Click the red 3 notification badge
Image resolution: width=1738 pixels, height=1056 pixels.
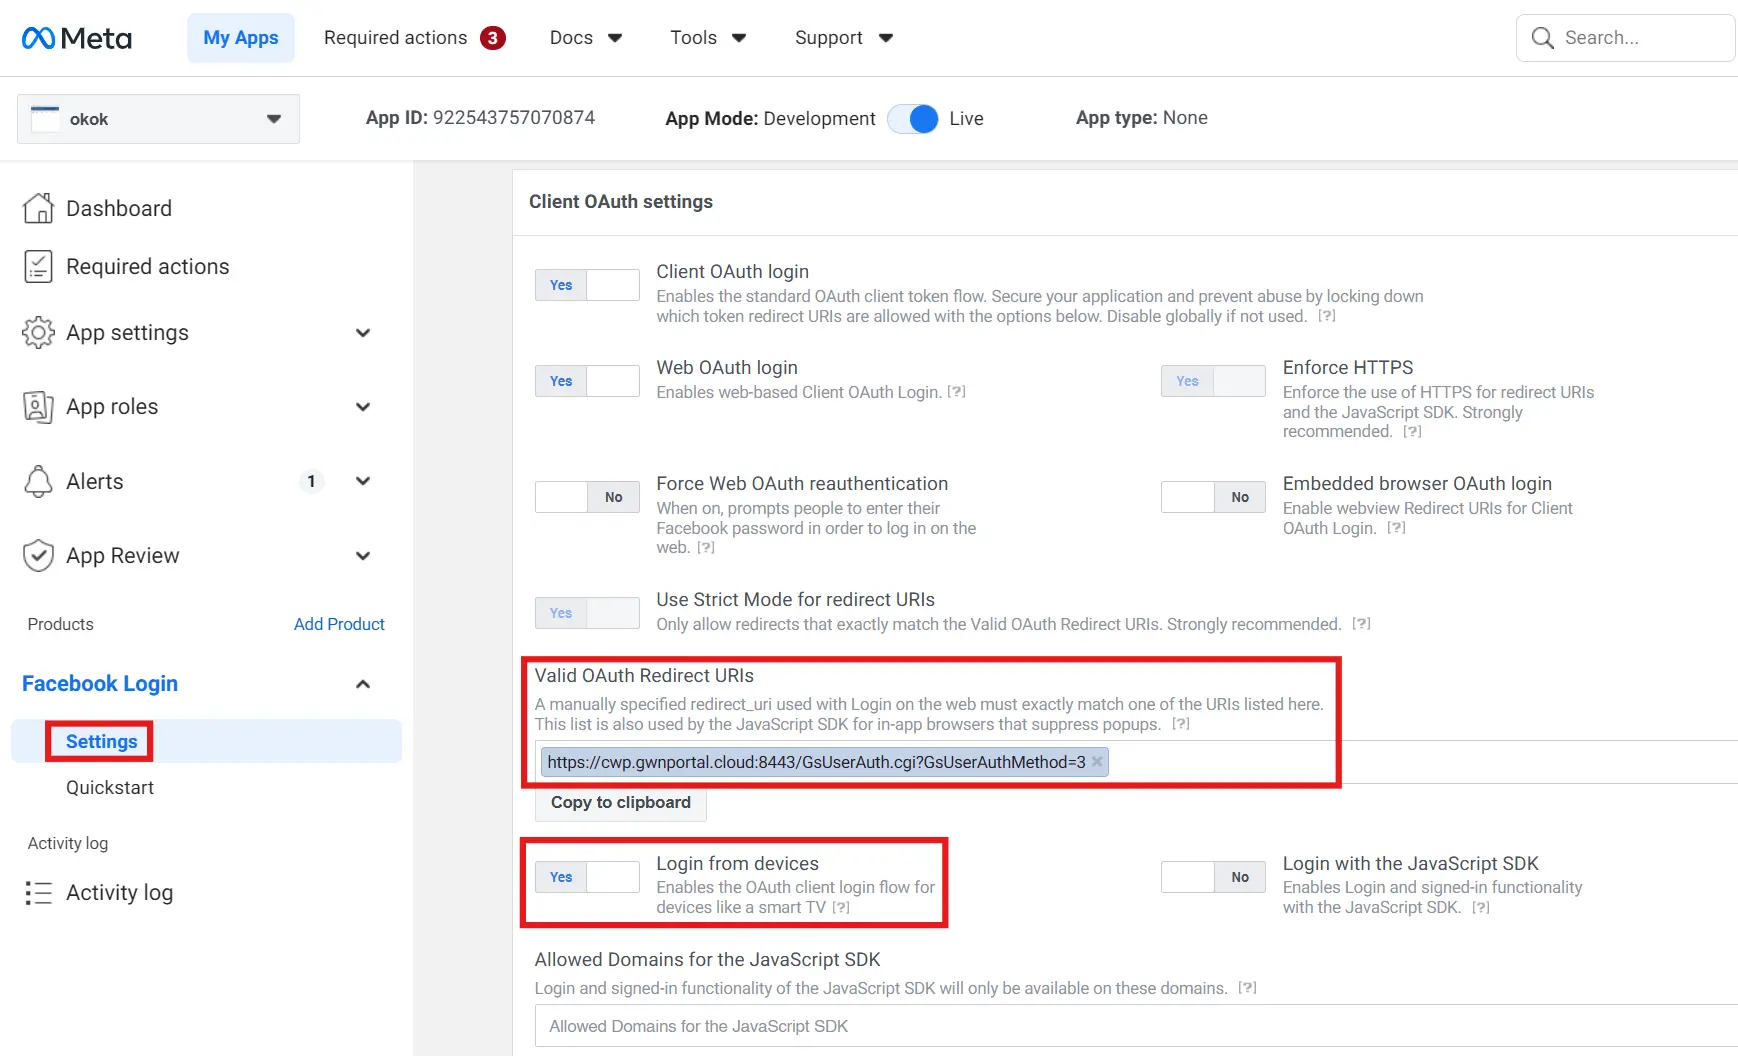[x=492, y=38]
